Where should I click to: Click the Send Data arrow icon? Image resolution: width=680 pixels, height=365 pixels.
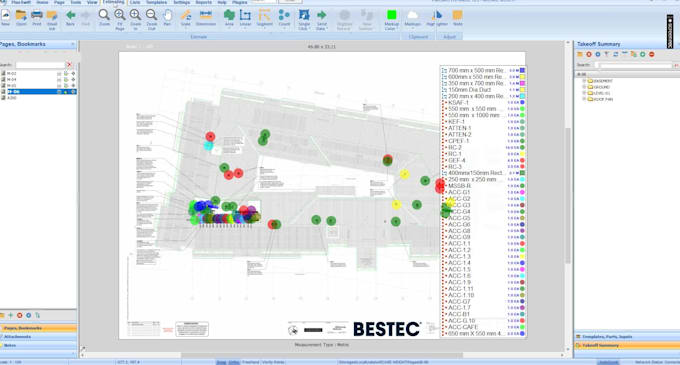pyautogui.click(x=321, y=16)
